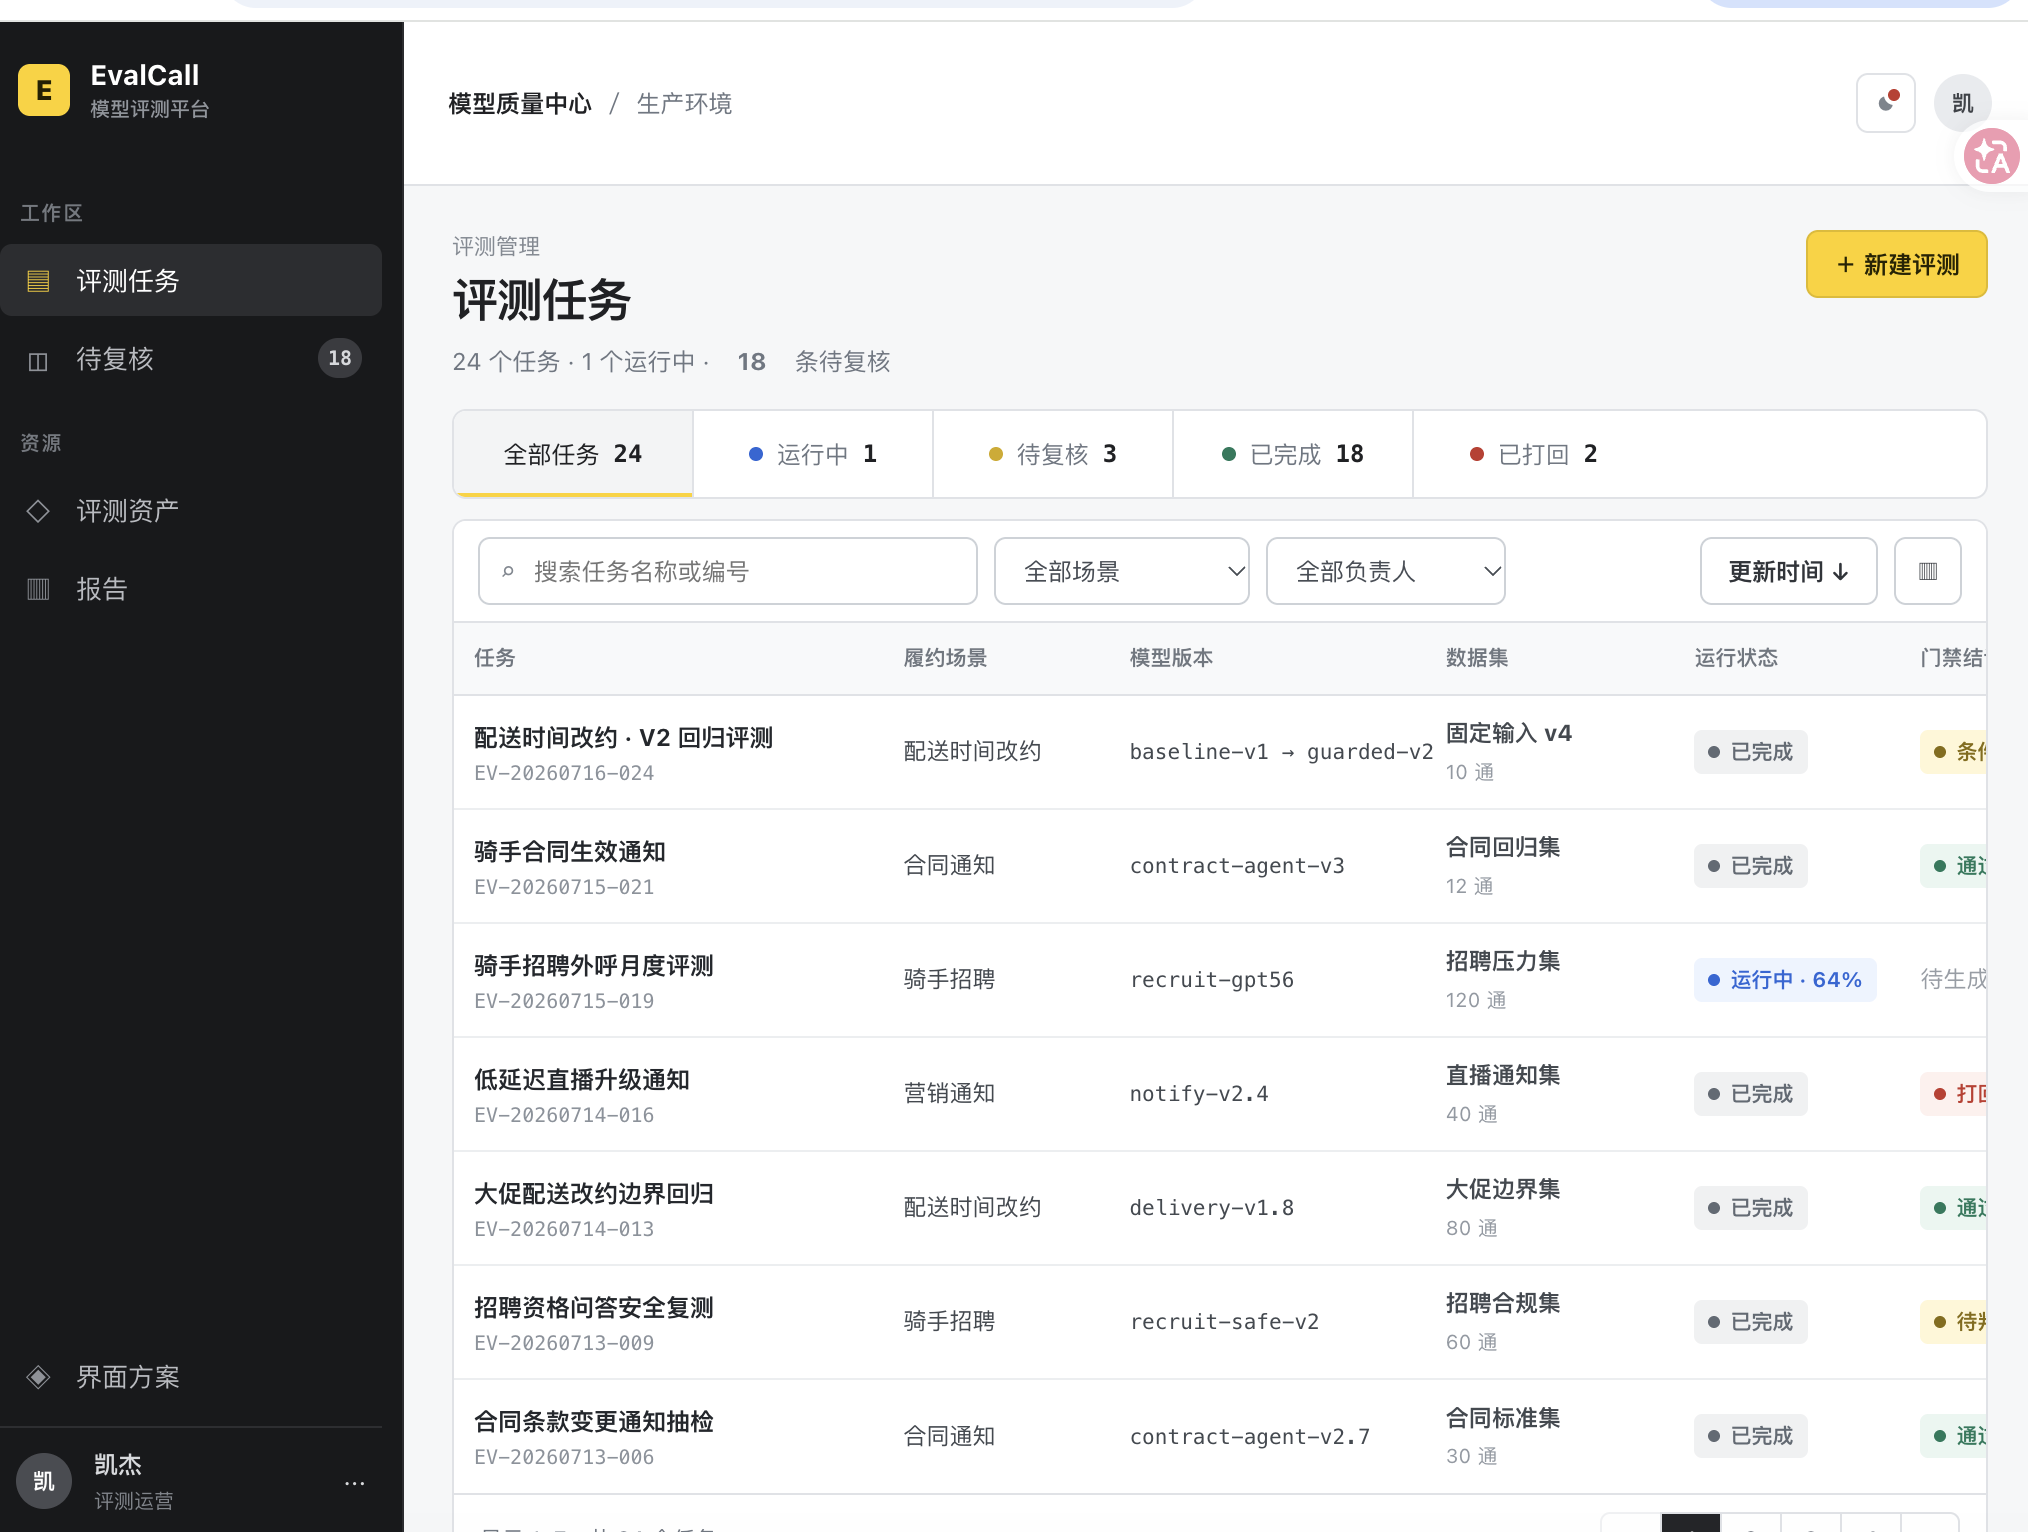Click the 模型质量中心 breadcrumb
This screenshot has width=2028, height=1532.
pyautogui.click(x=520, y=104)
